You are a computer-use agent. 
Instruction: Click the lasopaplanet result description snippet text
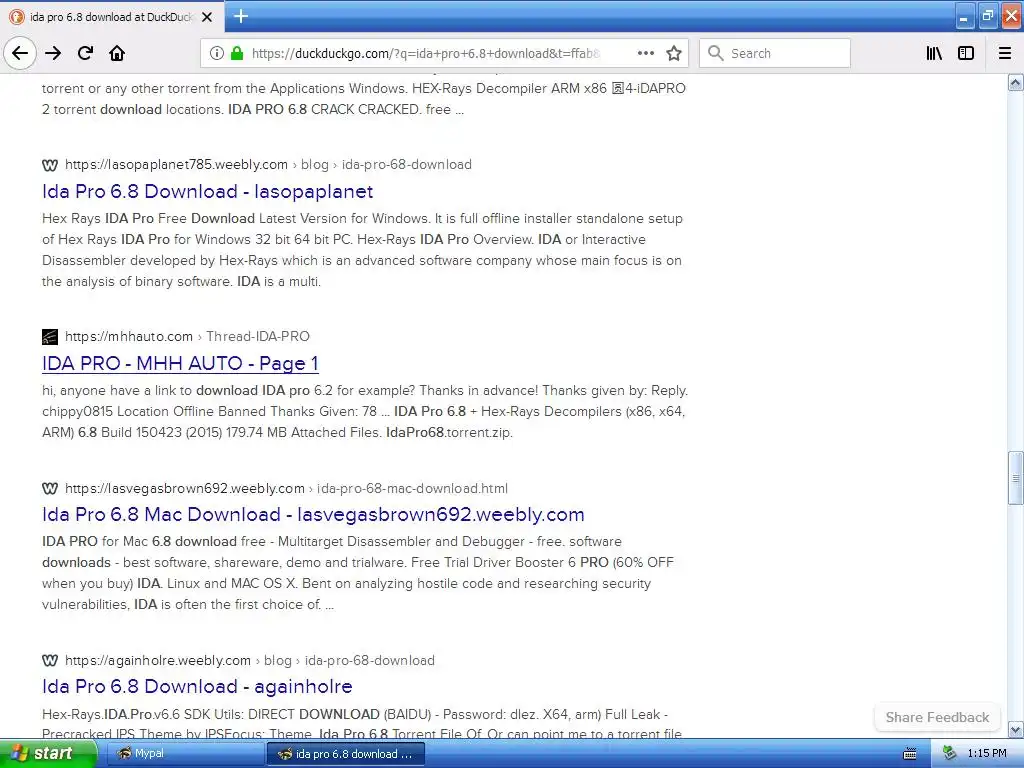(x=362, y=250)
